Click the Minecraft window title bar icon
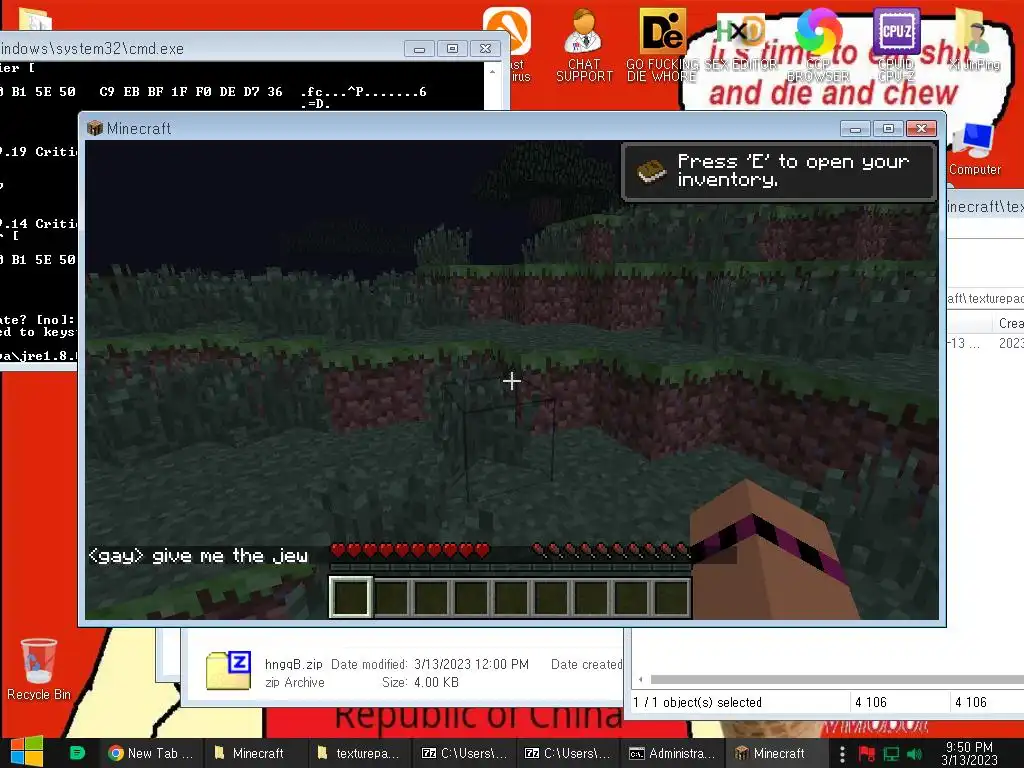Viewport: 1024px width, 768px height. (95, 128)
